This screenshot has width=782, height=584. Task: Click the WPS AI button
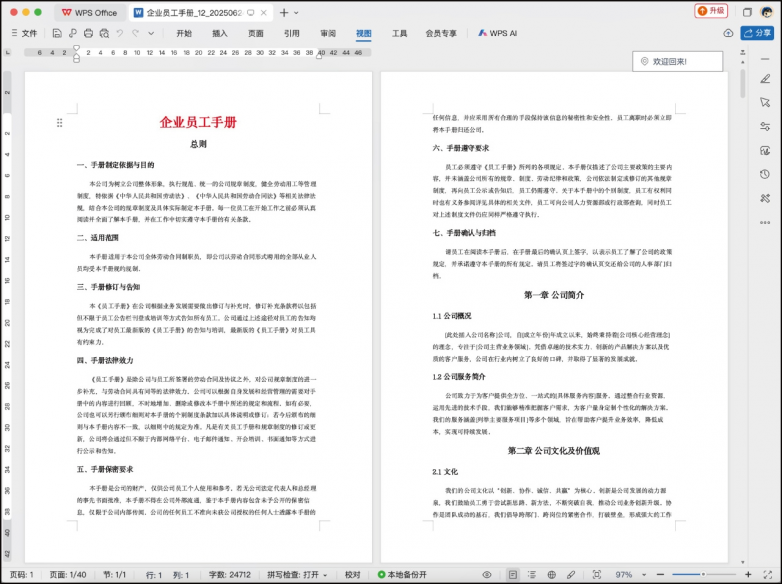coord(497,33)
